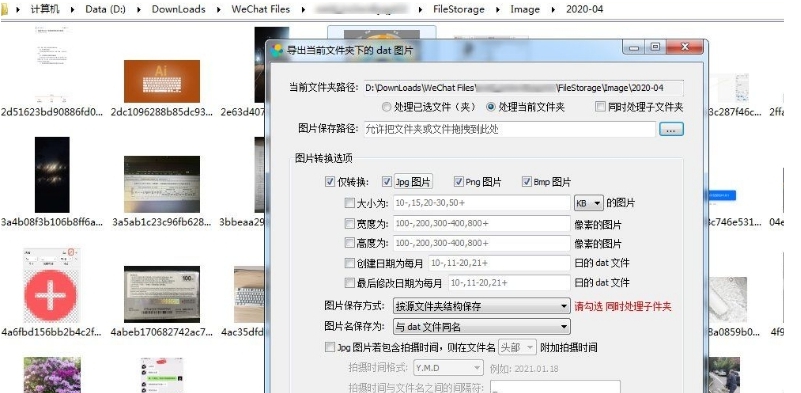Click red text 请勾选 同时处理子文件夹
The image size is (801, 393).
623,307
